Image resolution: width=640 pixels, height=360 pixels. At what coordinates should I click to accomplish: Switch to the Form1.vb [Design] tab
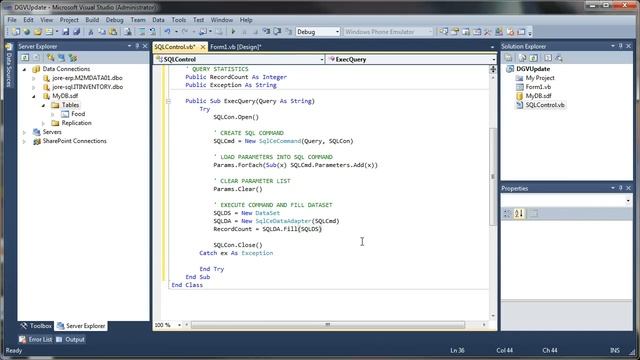point(236,47)
